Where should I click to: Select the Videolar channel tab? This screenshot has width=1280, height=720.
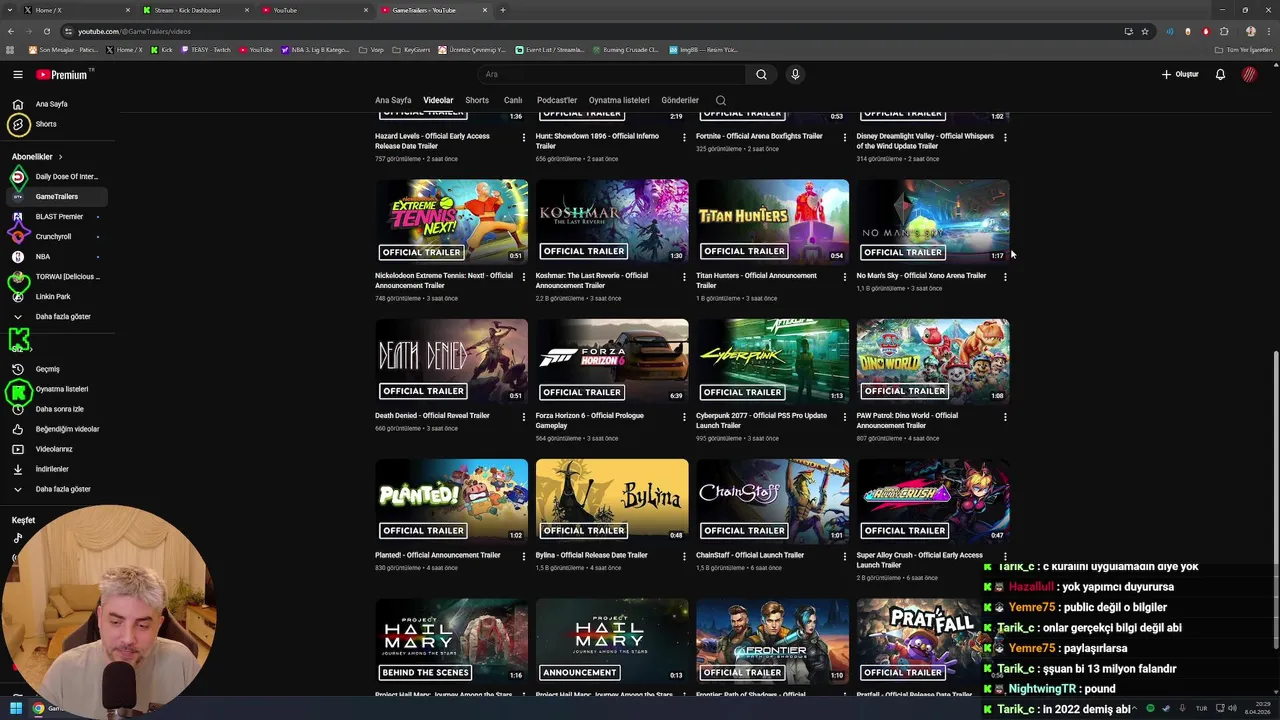(438, 100)
